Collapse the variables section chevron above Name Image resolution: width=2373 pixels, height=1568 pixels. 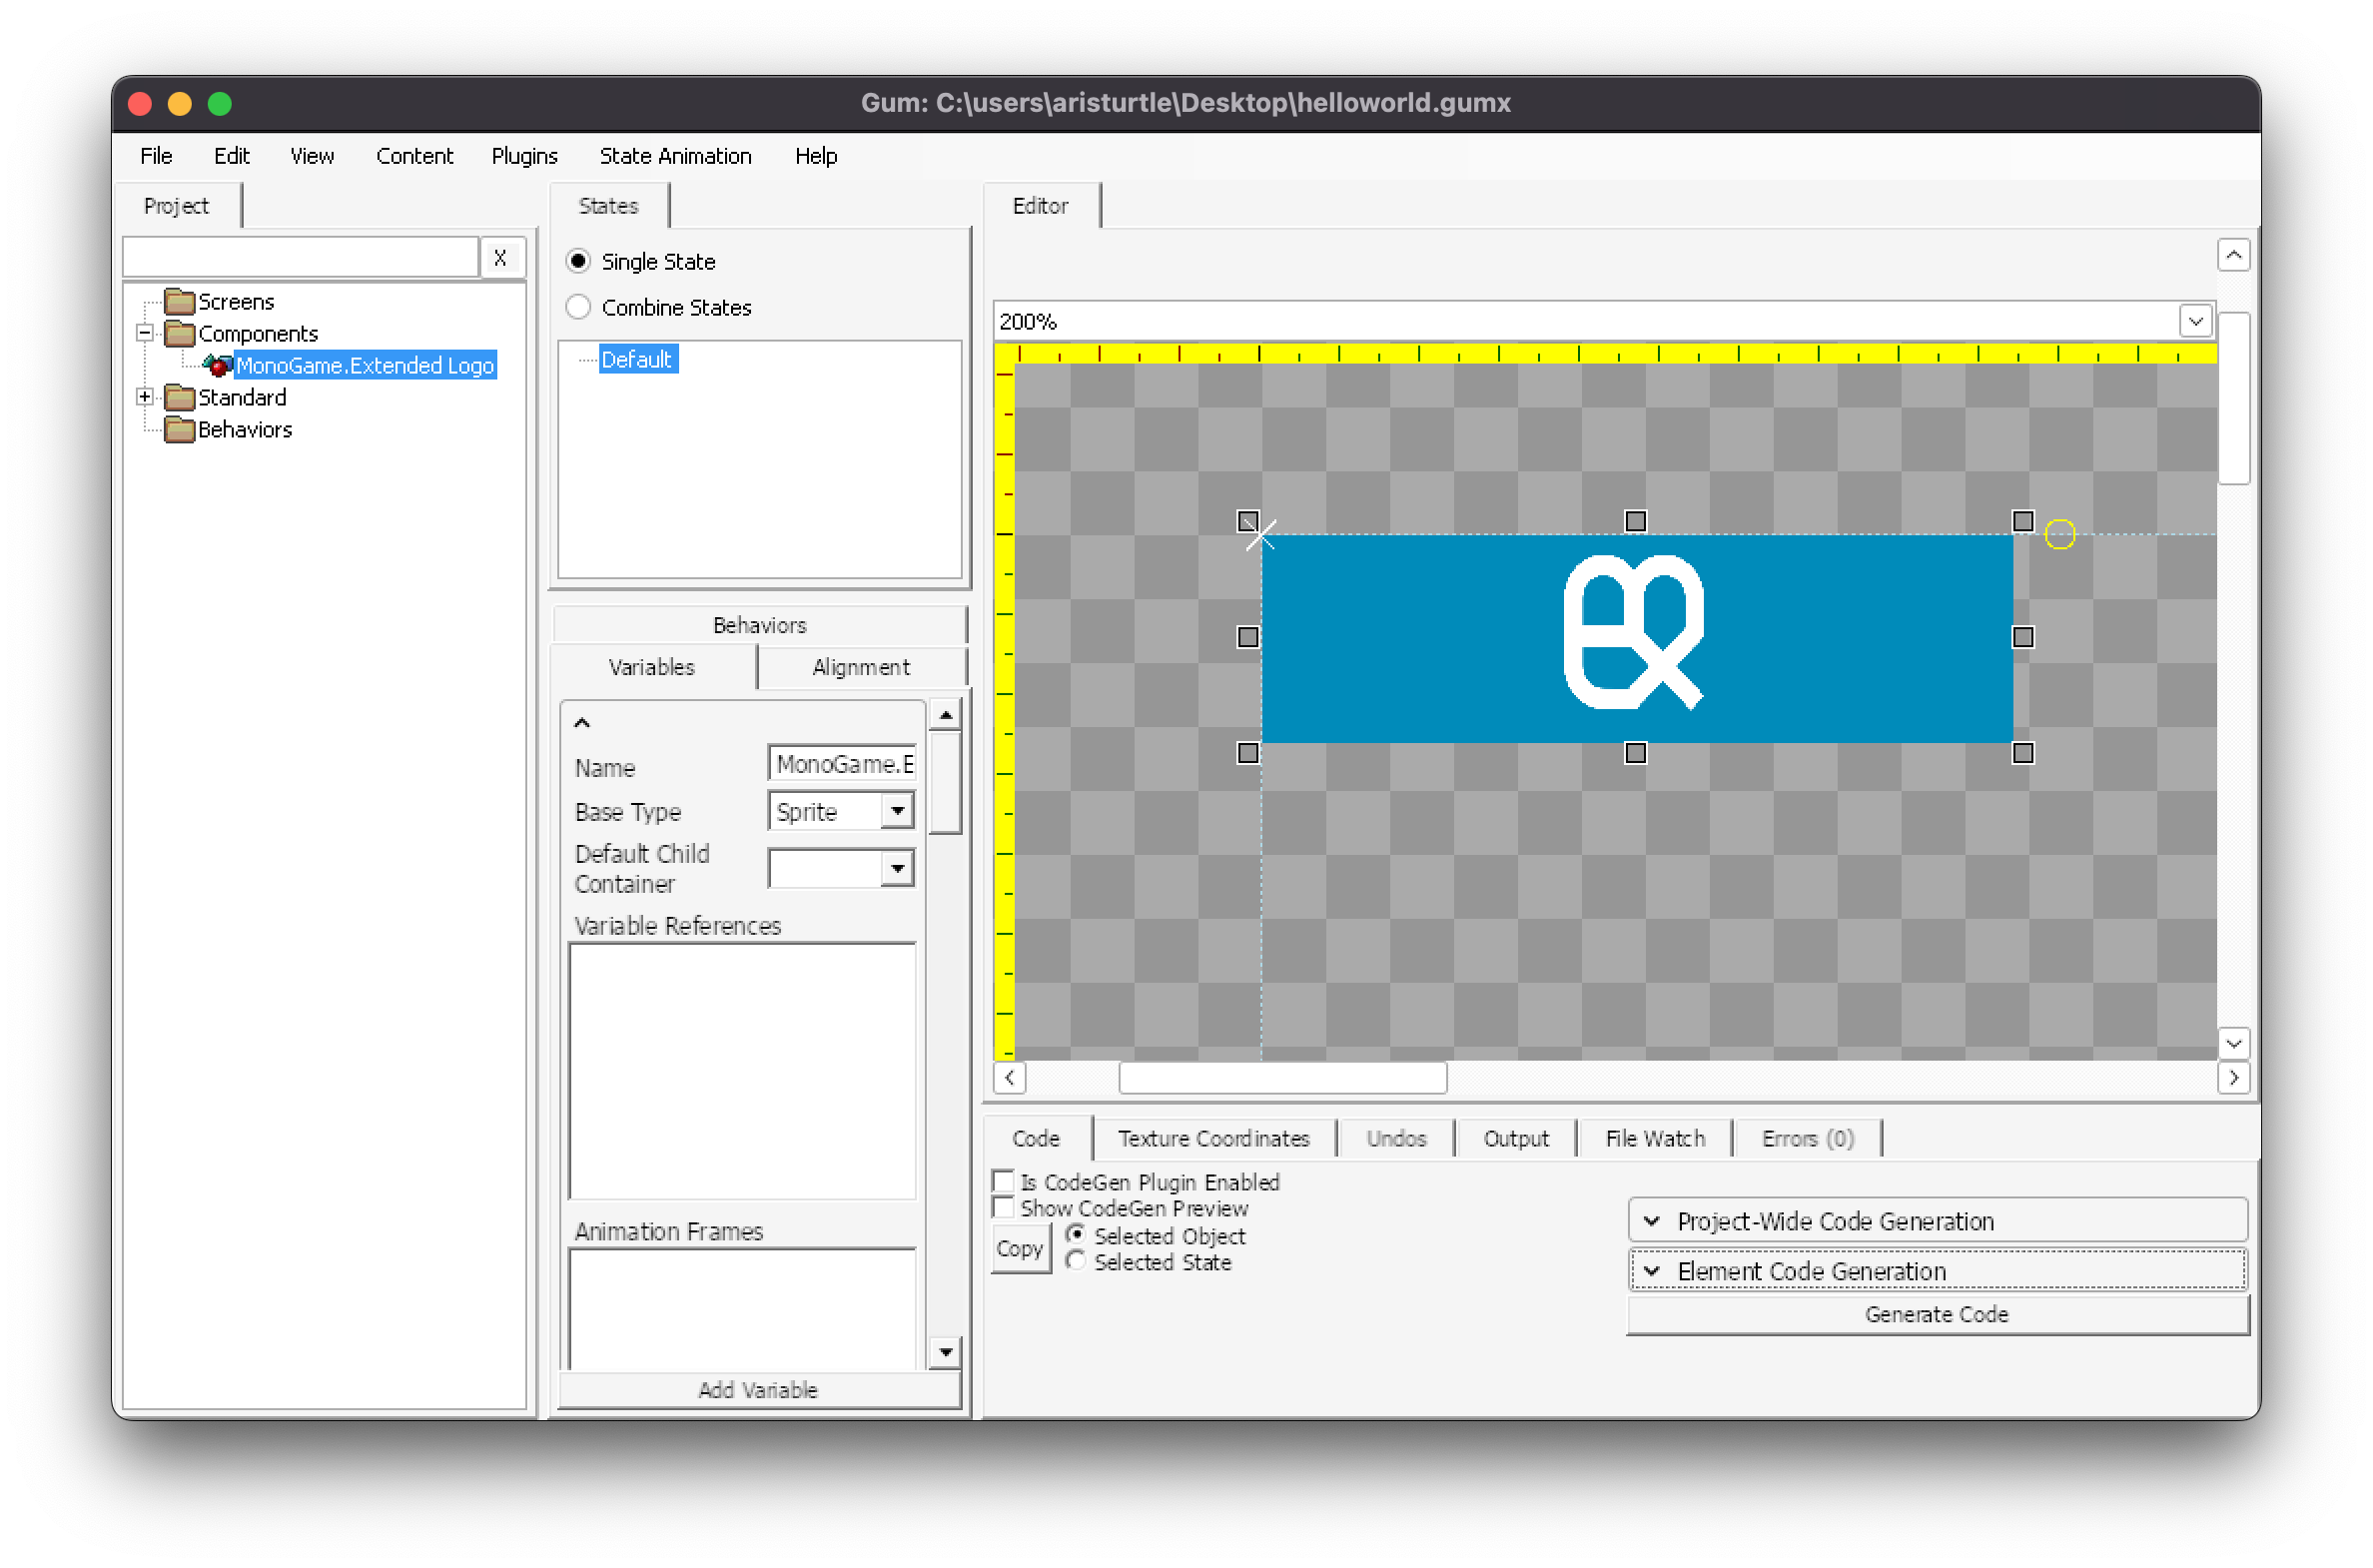[582, 723]
